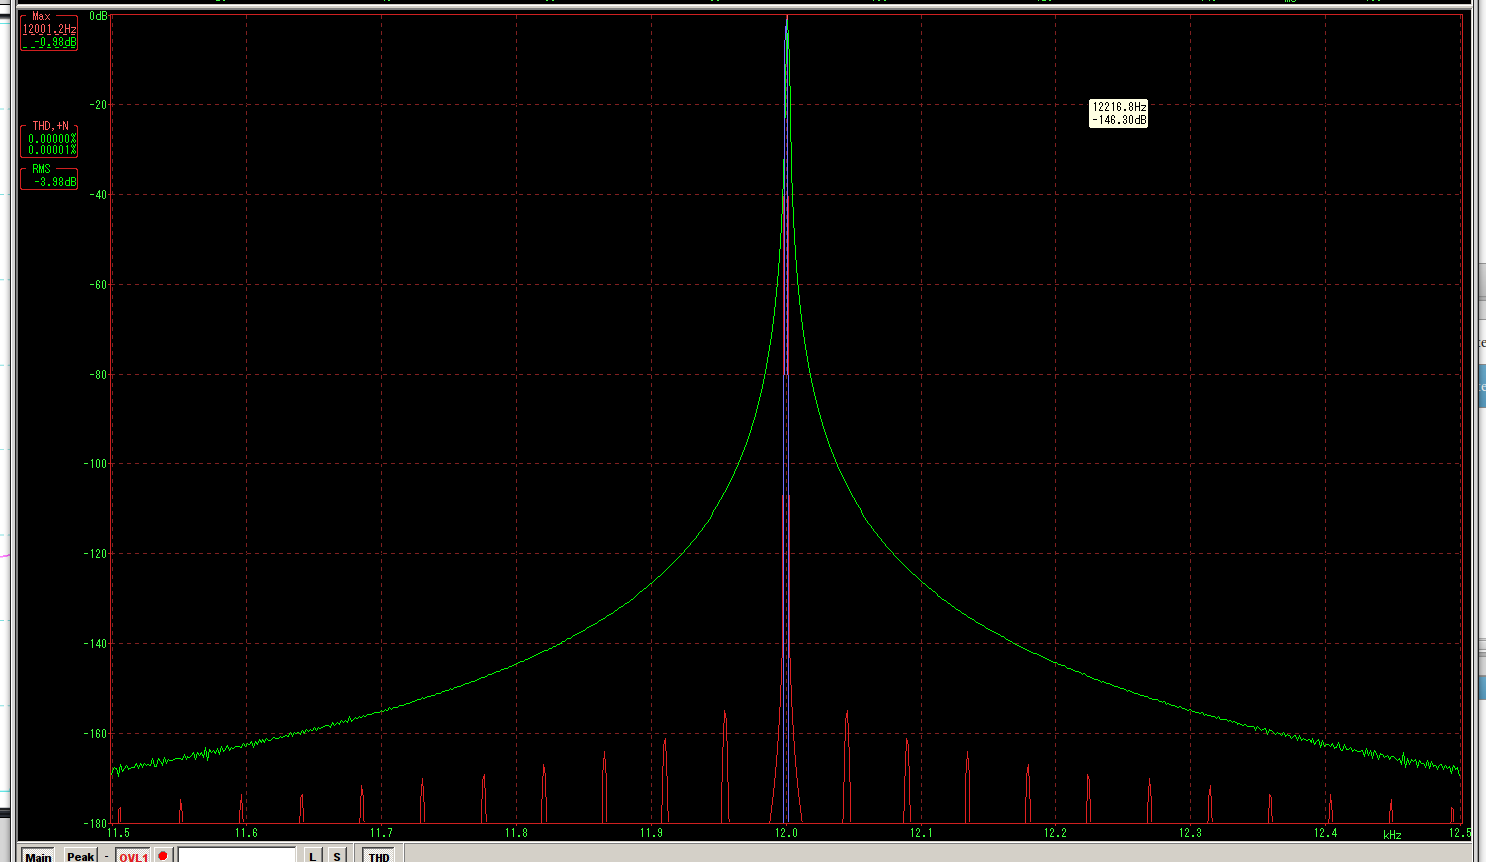Click the RMS value -3.98dB
The height and width of the screenshot is (862, 1486).
click(55, 182)
